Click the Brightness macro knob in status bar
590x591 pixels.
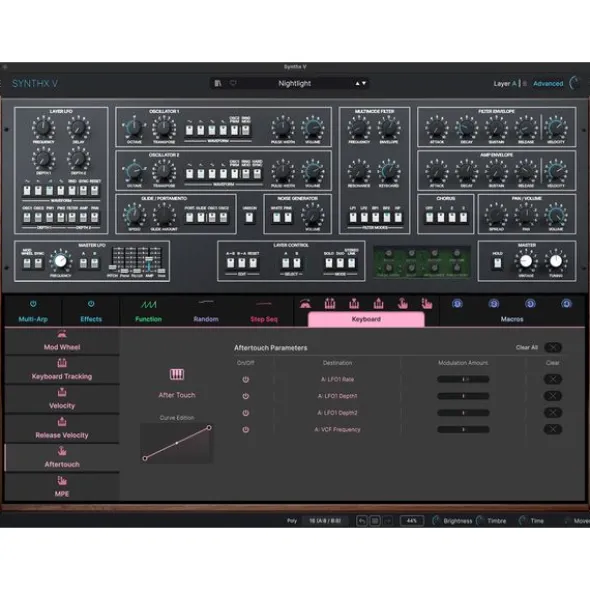(436, 521)
